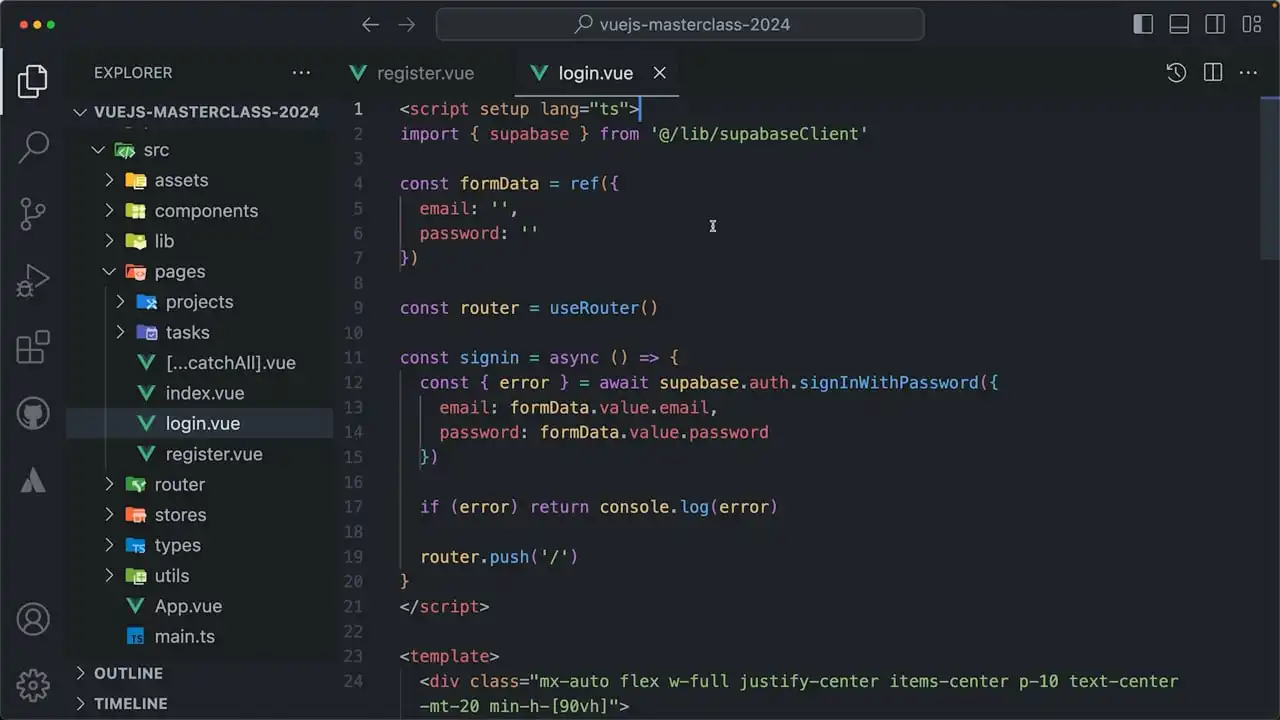Go forward with the right arrow

[x=406, y=25]
